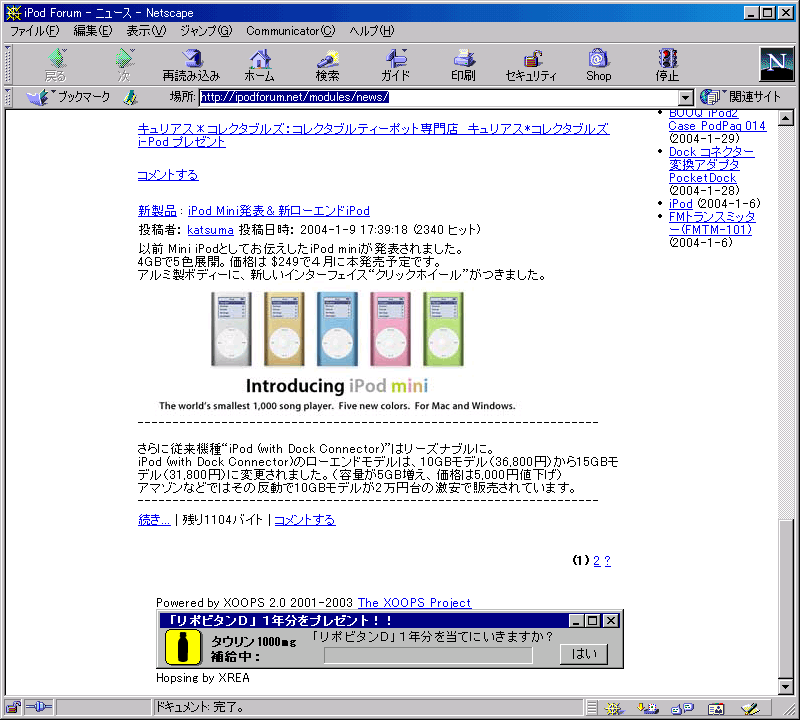Open Navigator from the component bar ship wheel

[x=614, y=708]
